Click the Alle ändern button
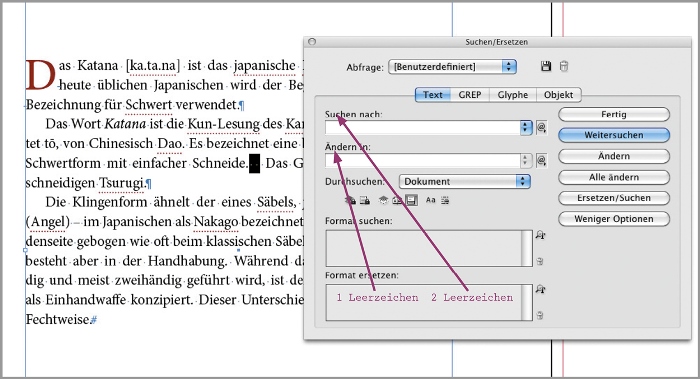The height and width of the screenshot is (379, 700). pyautogui.click(x=614, y=177)
